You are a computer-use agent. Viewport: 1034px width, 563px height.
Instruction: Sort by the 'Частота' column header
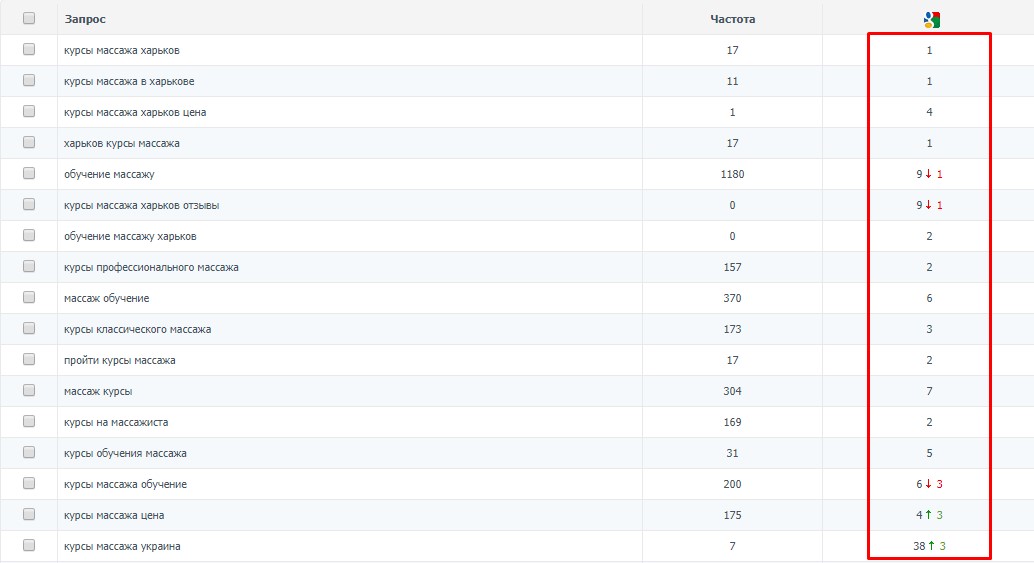[732, 19]
